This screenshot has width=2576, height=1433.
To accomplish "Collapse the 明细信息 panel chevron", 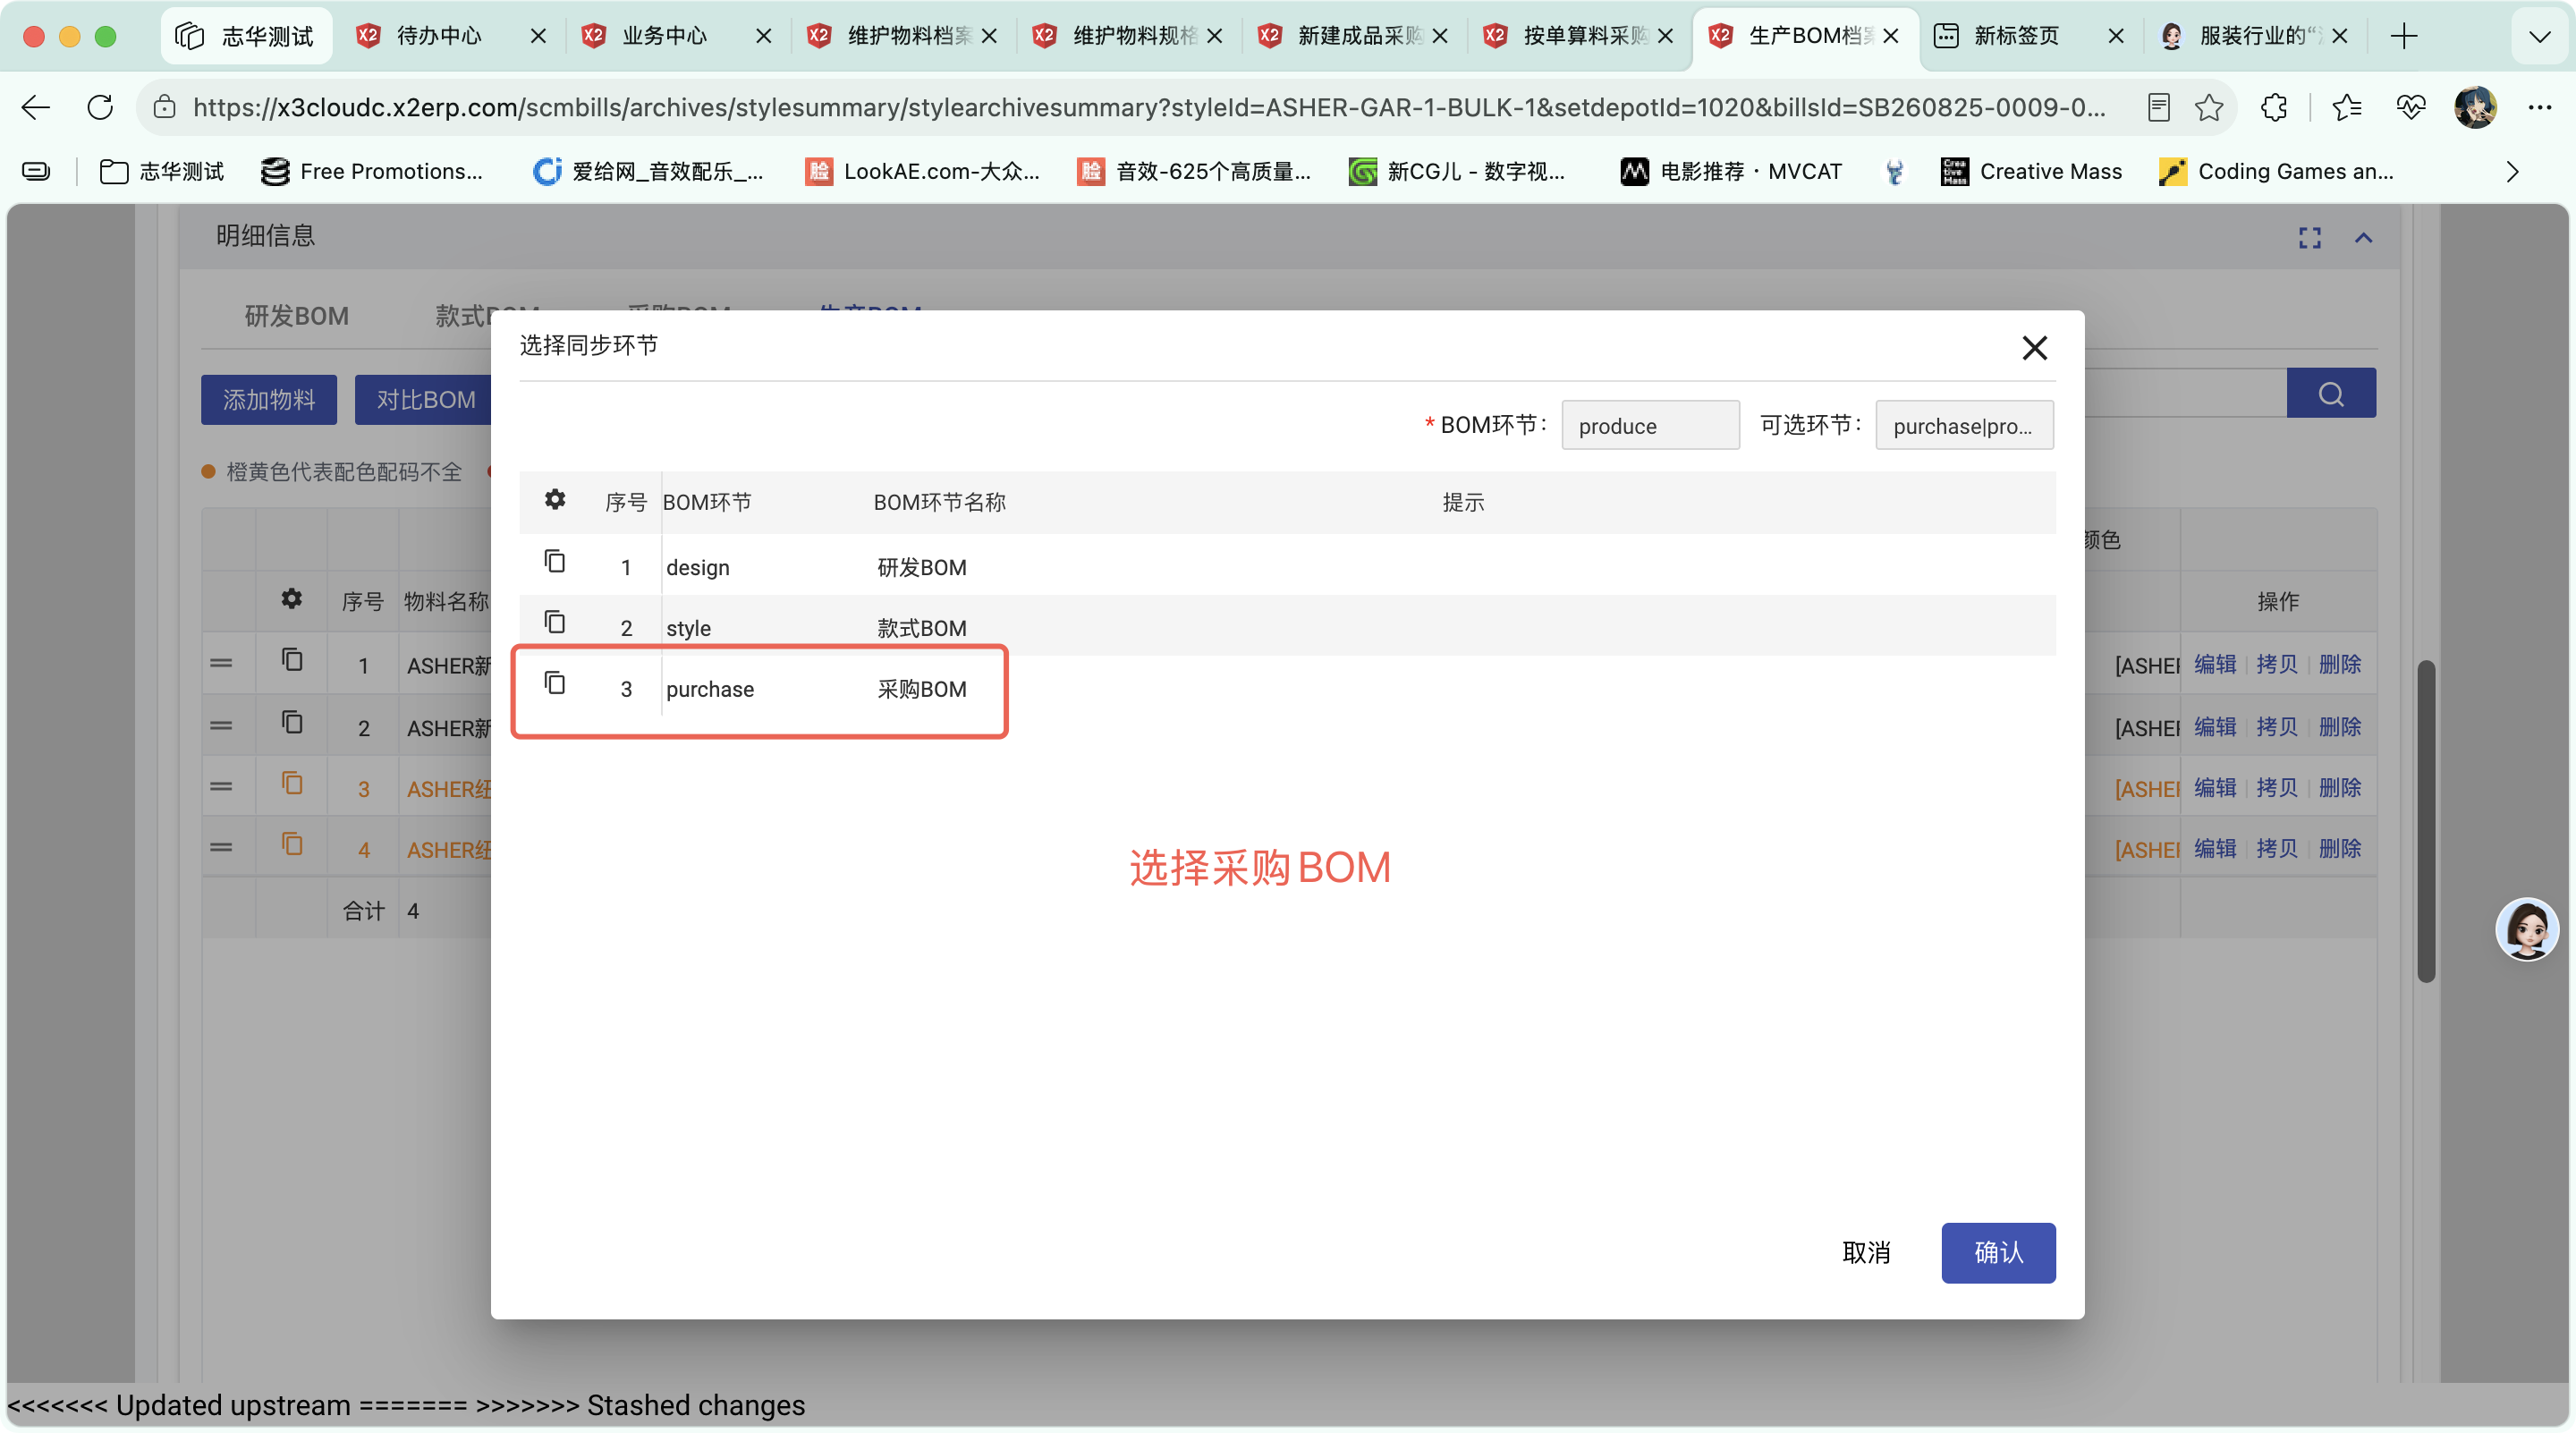I will (x=2364, y=238).
